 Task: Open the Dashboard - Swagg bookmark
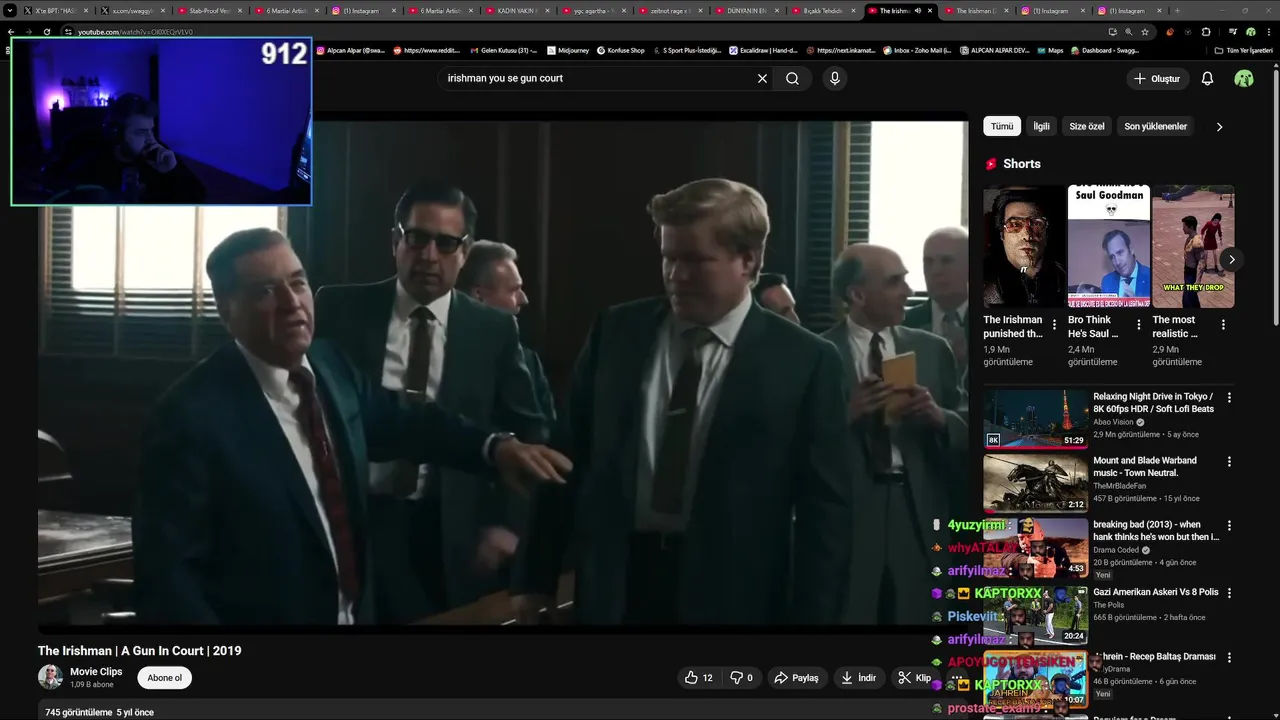tap(1104, 50)
